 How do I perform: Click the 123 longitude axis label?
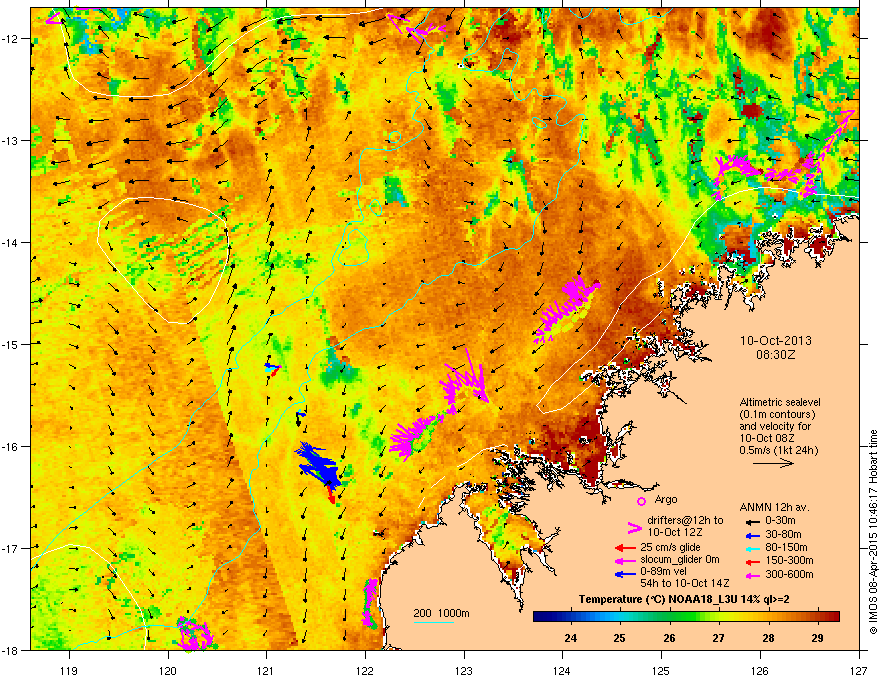point(464,670)
